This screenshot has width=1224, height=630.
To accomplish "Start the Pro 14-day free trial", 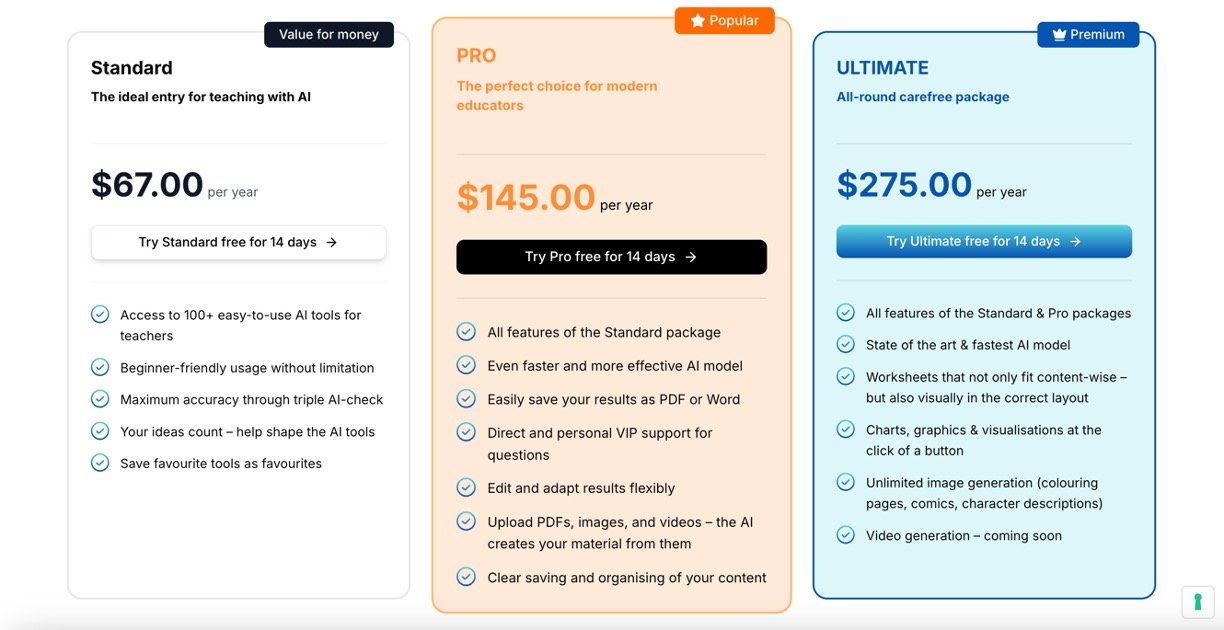I will point(611,257).
